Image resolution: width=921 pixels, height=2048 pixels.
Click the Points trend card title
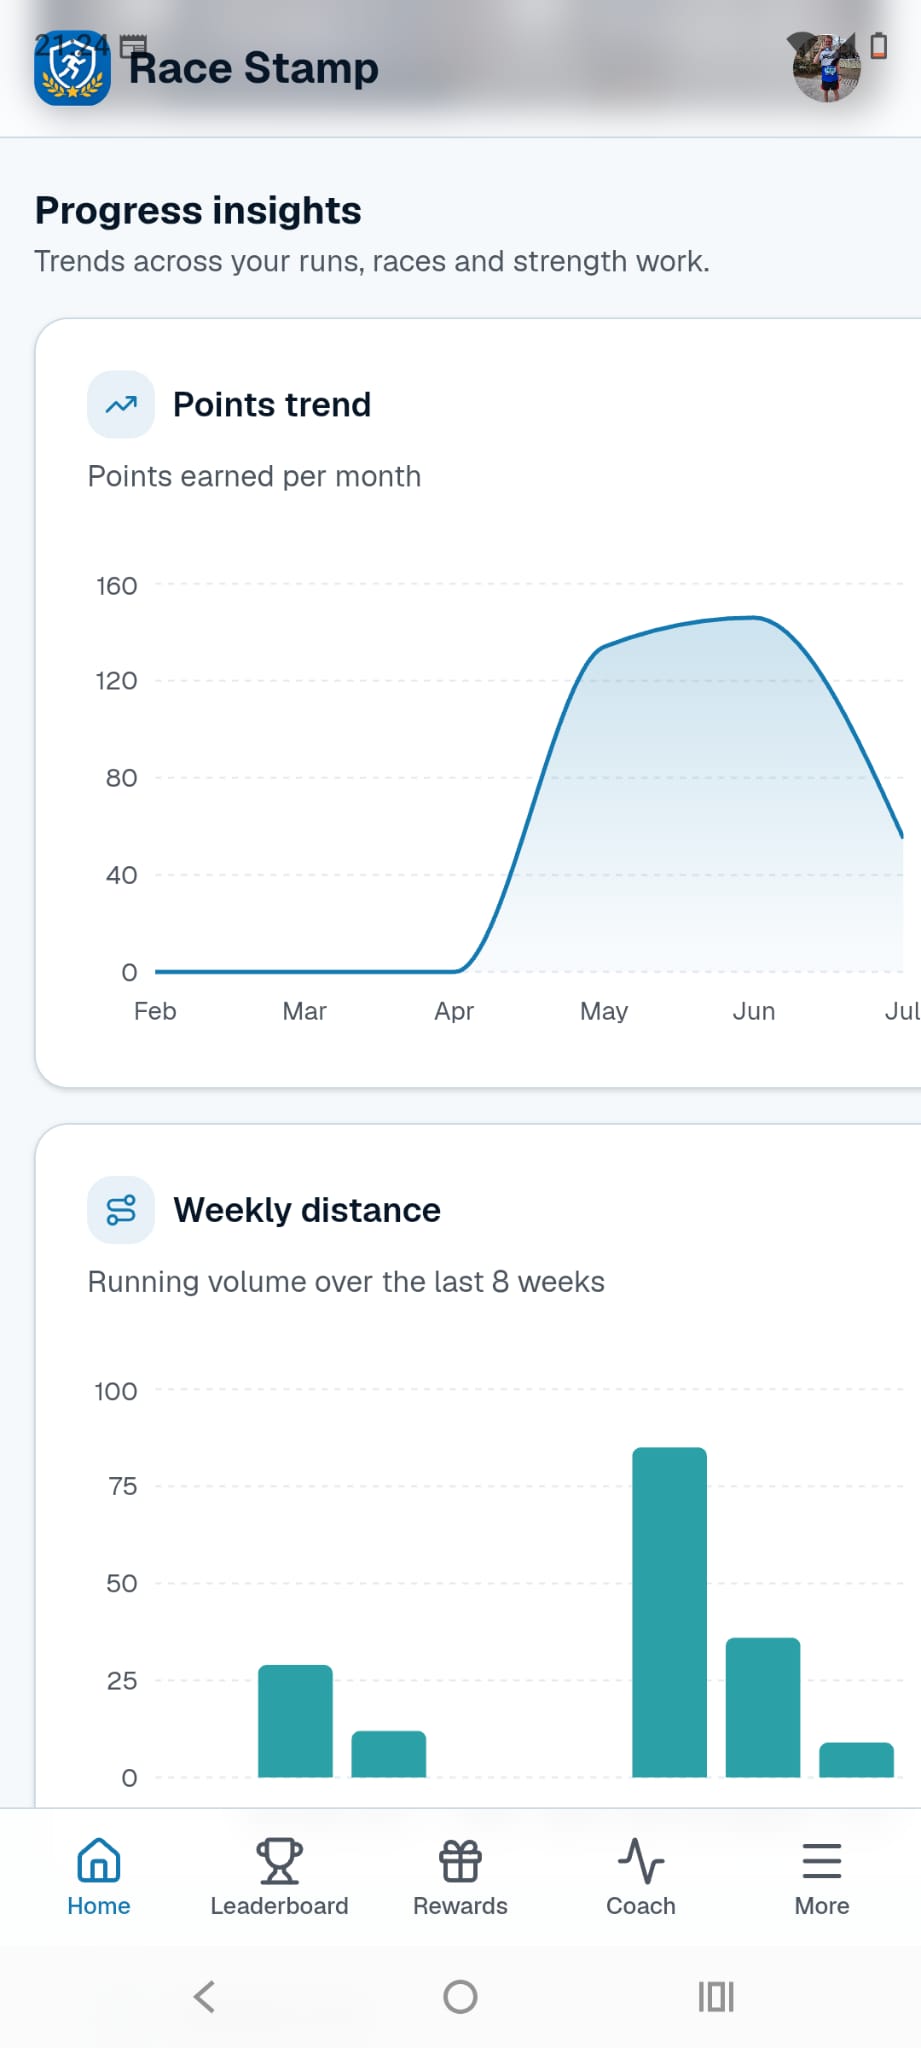point(272,405)
